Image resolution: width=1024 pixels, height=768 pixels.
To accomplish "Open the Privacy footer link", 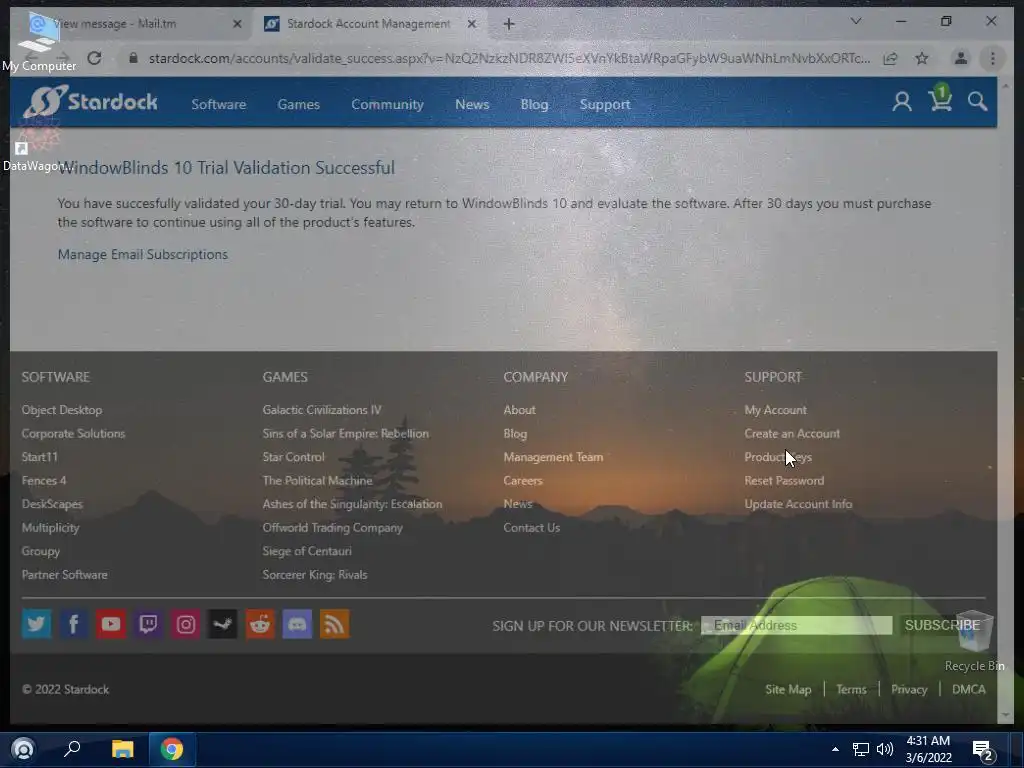I will tap(909, 690).
